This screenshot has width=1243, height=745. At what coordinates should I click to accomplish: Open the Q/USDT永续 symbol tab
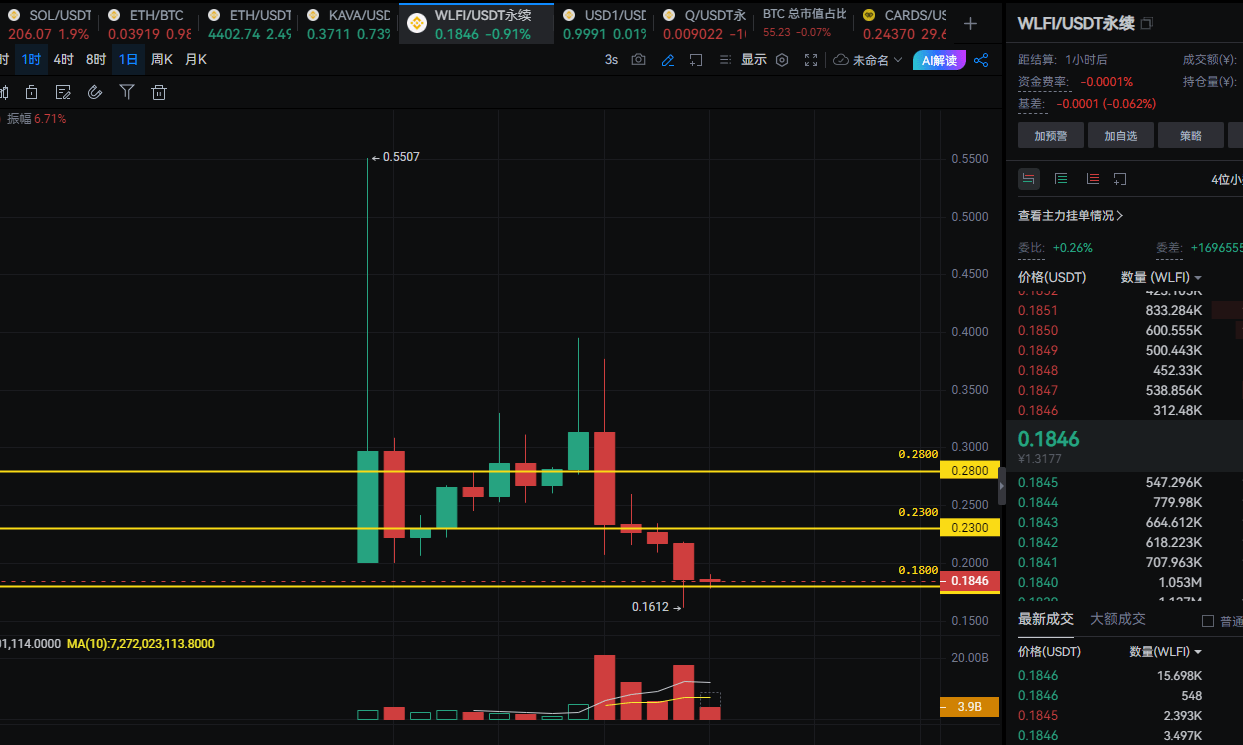pyautogui.click(x=704, y=24)
